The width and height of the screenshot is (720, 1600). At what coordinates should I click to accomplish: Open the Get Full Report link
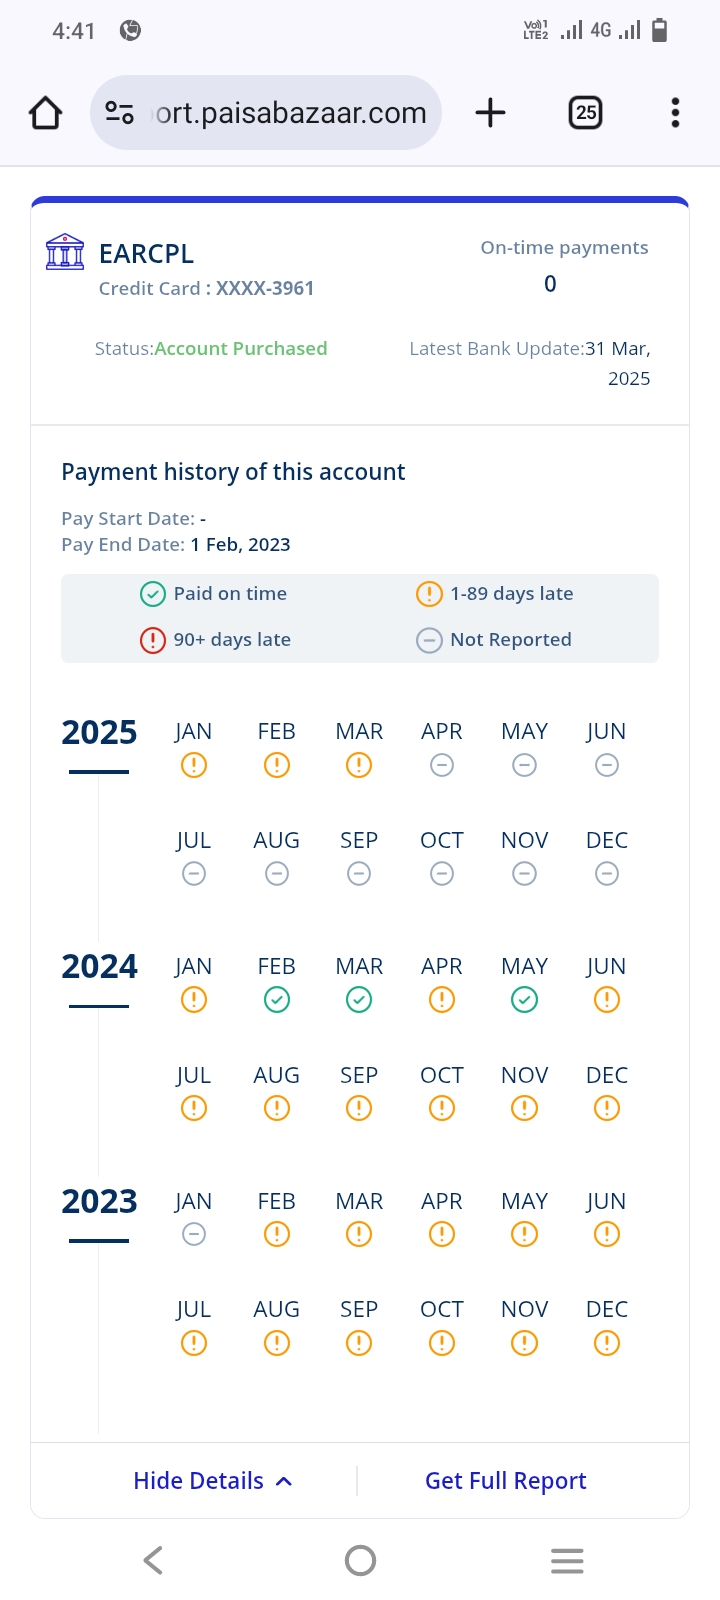tap(505, 1481)
